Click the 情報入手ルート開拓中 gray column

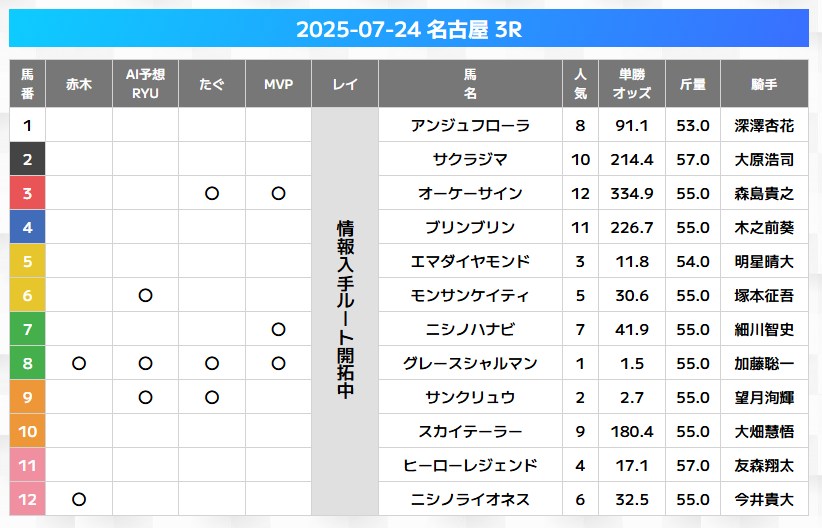click(x=345, y=311)
